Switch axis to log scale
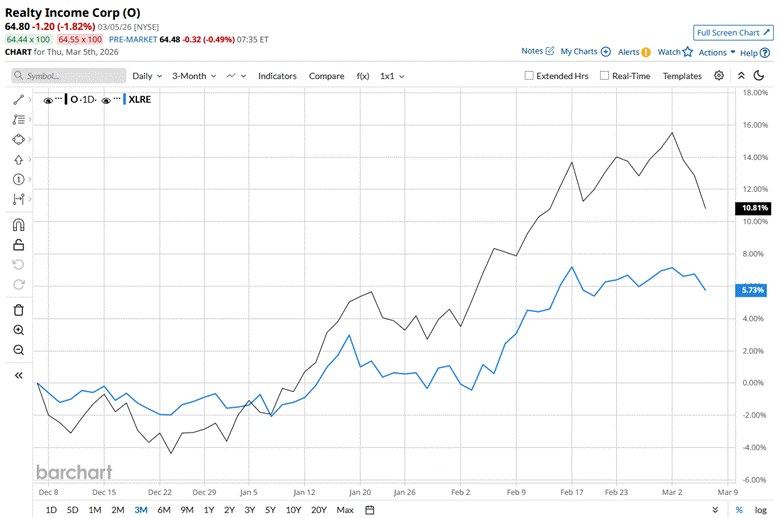This screenshot has width=780, height=518. (761, 510)
